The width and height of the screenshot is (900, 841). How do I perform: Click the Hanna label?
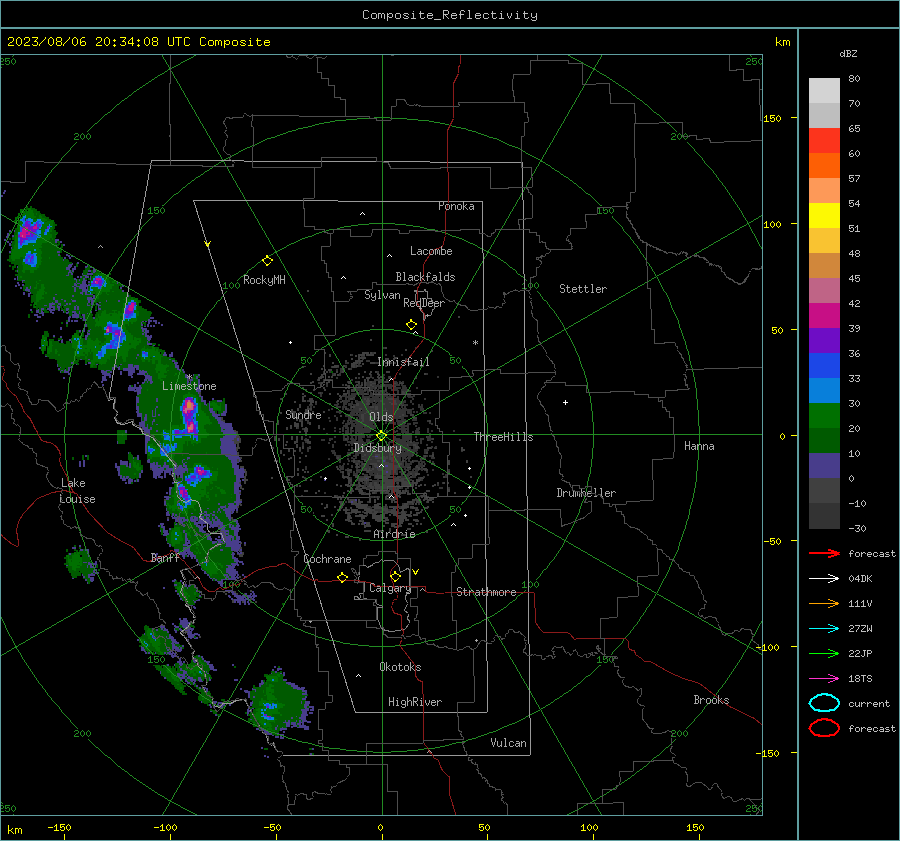tap(699, 446)
